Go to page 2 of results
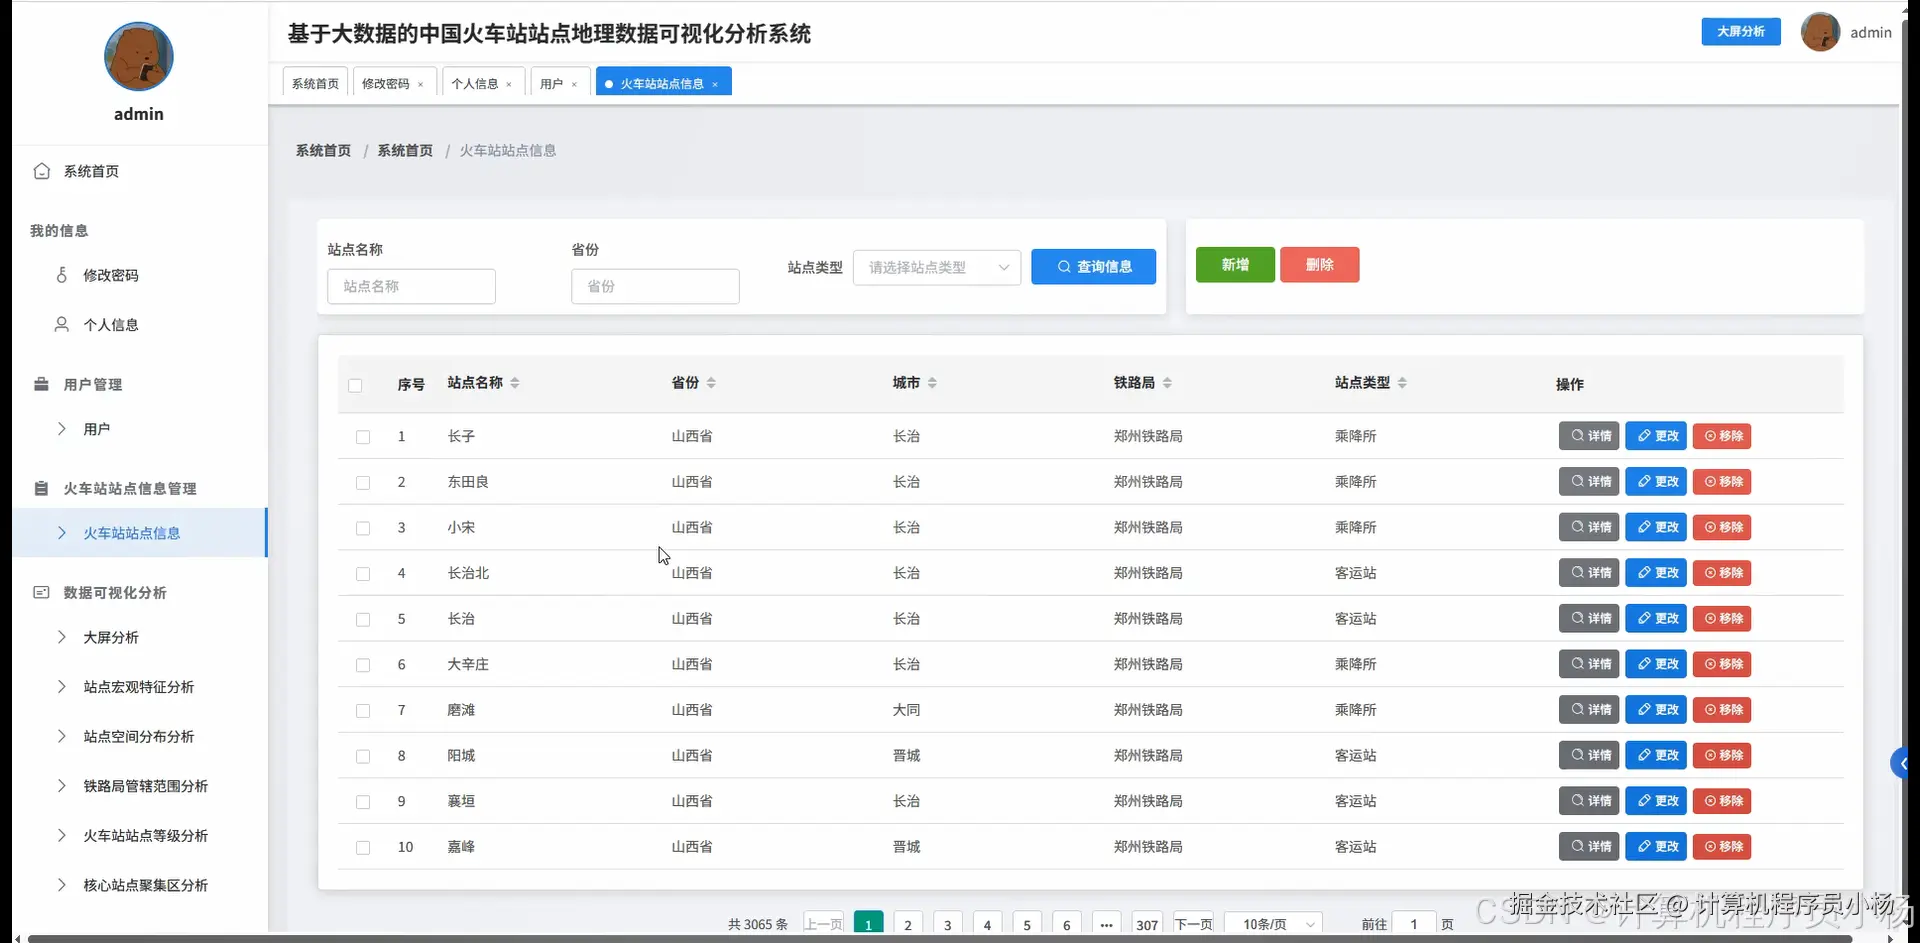Screen dimensions: 1920x943 pyautogui.click(x=908, y=924)
